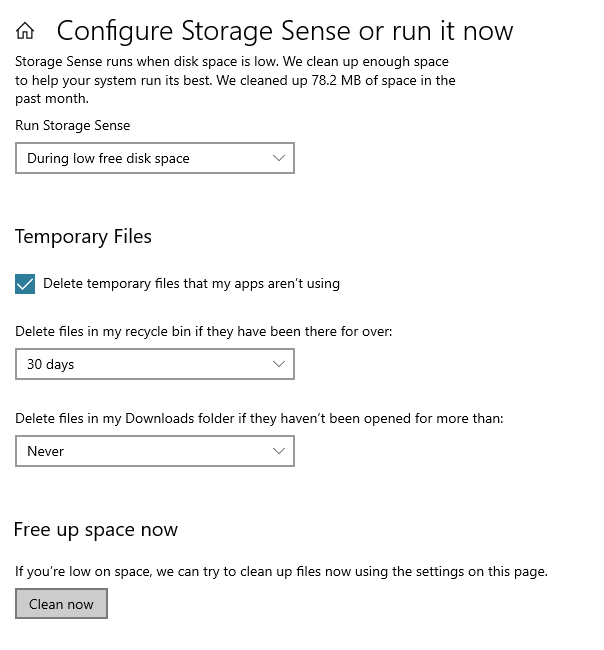Open the recycle bin '30 days' dropdown
The height and width of the screenshot is (650, 604).
point(155,364)
